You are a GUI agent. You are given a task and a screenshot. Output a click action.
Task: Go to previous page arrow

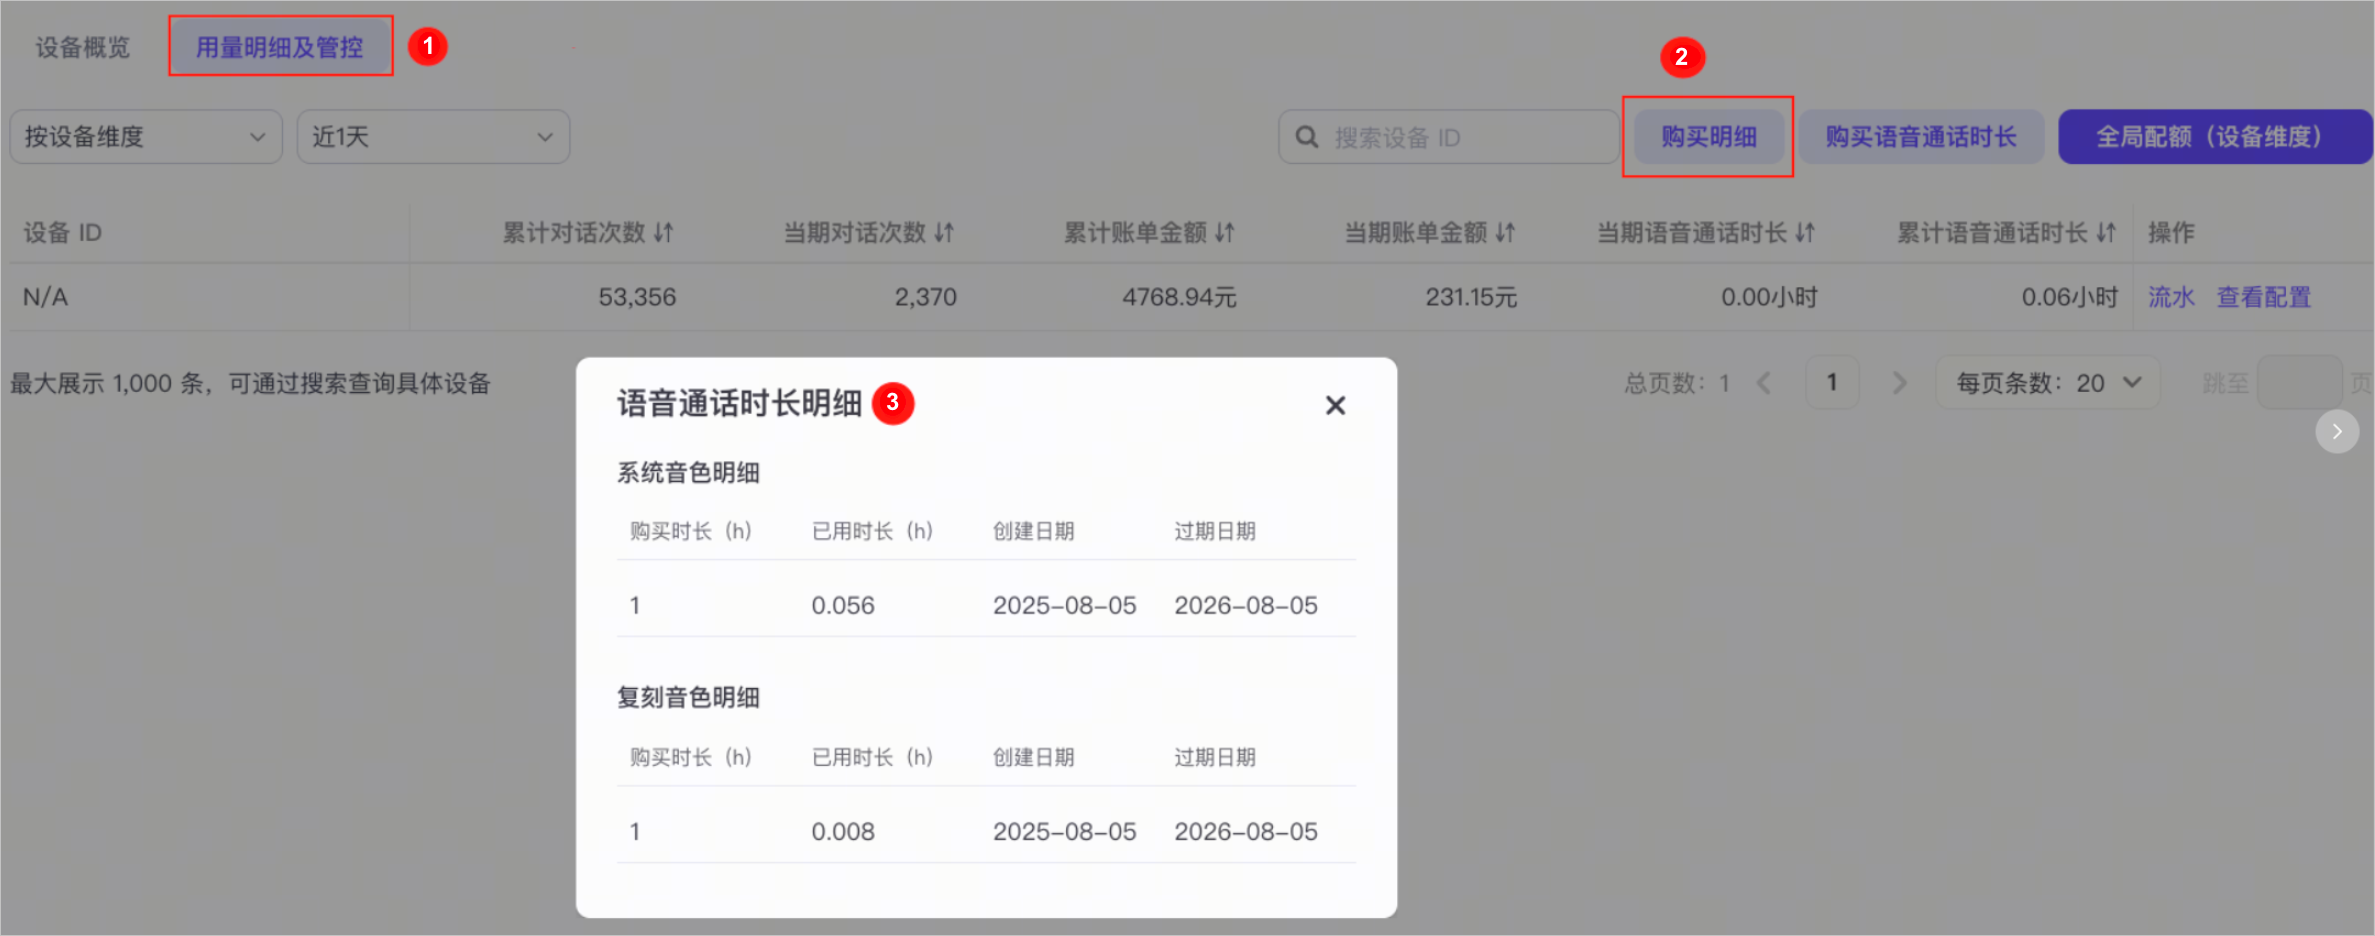point(1765,383)
